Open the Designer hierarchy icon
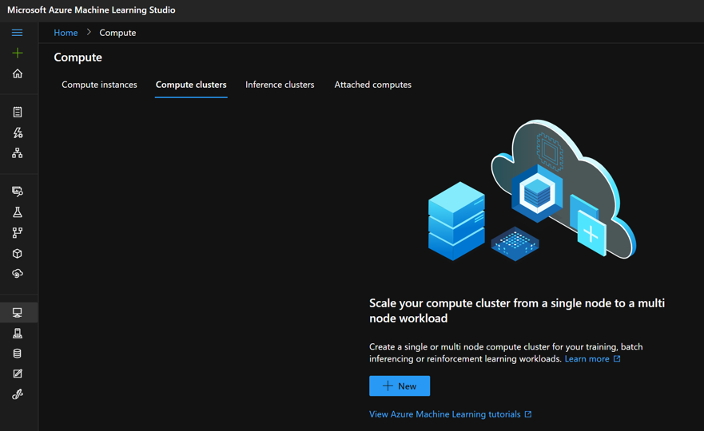 [x=17, y=153]
